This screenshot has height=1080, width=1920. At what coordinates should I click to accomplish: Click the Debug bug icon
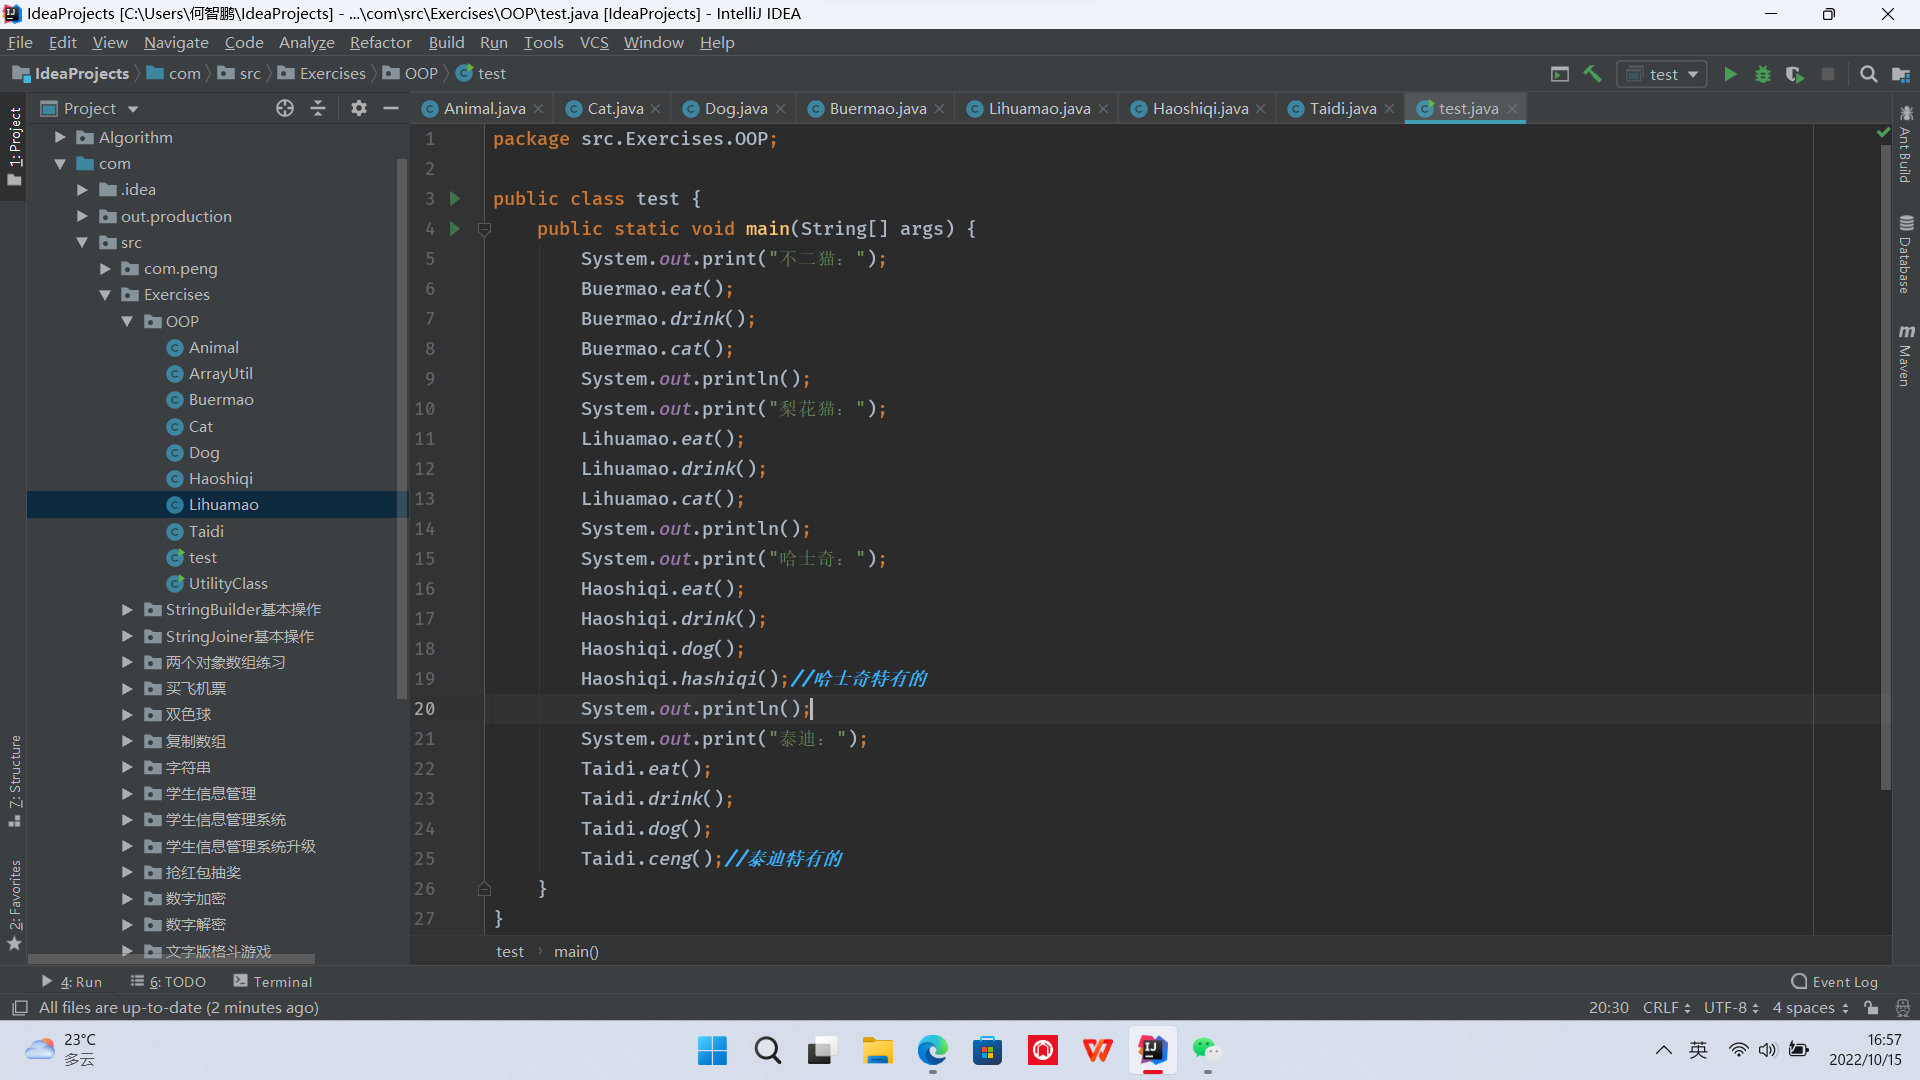tap(1763, 74)
